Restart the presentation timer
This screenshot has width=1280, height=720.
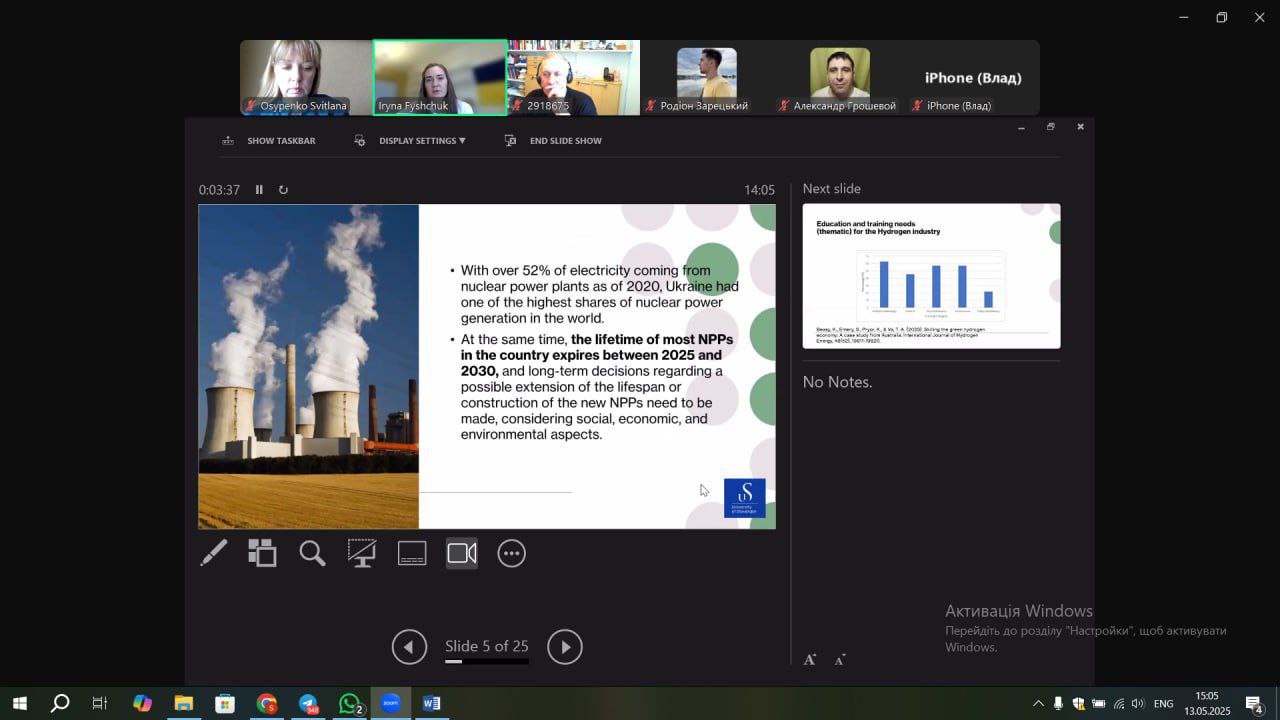[283, 190]
